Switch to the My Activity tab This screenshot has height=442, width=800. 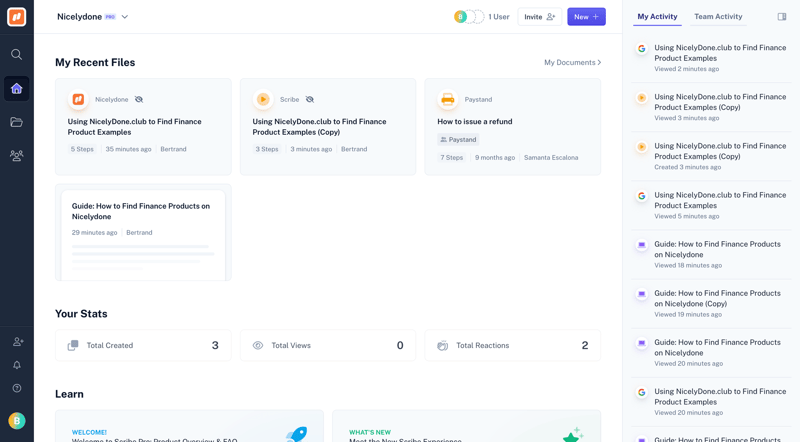(x=657, y=17)
